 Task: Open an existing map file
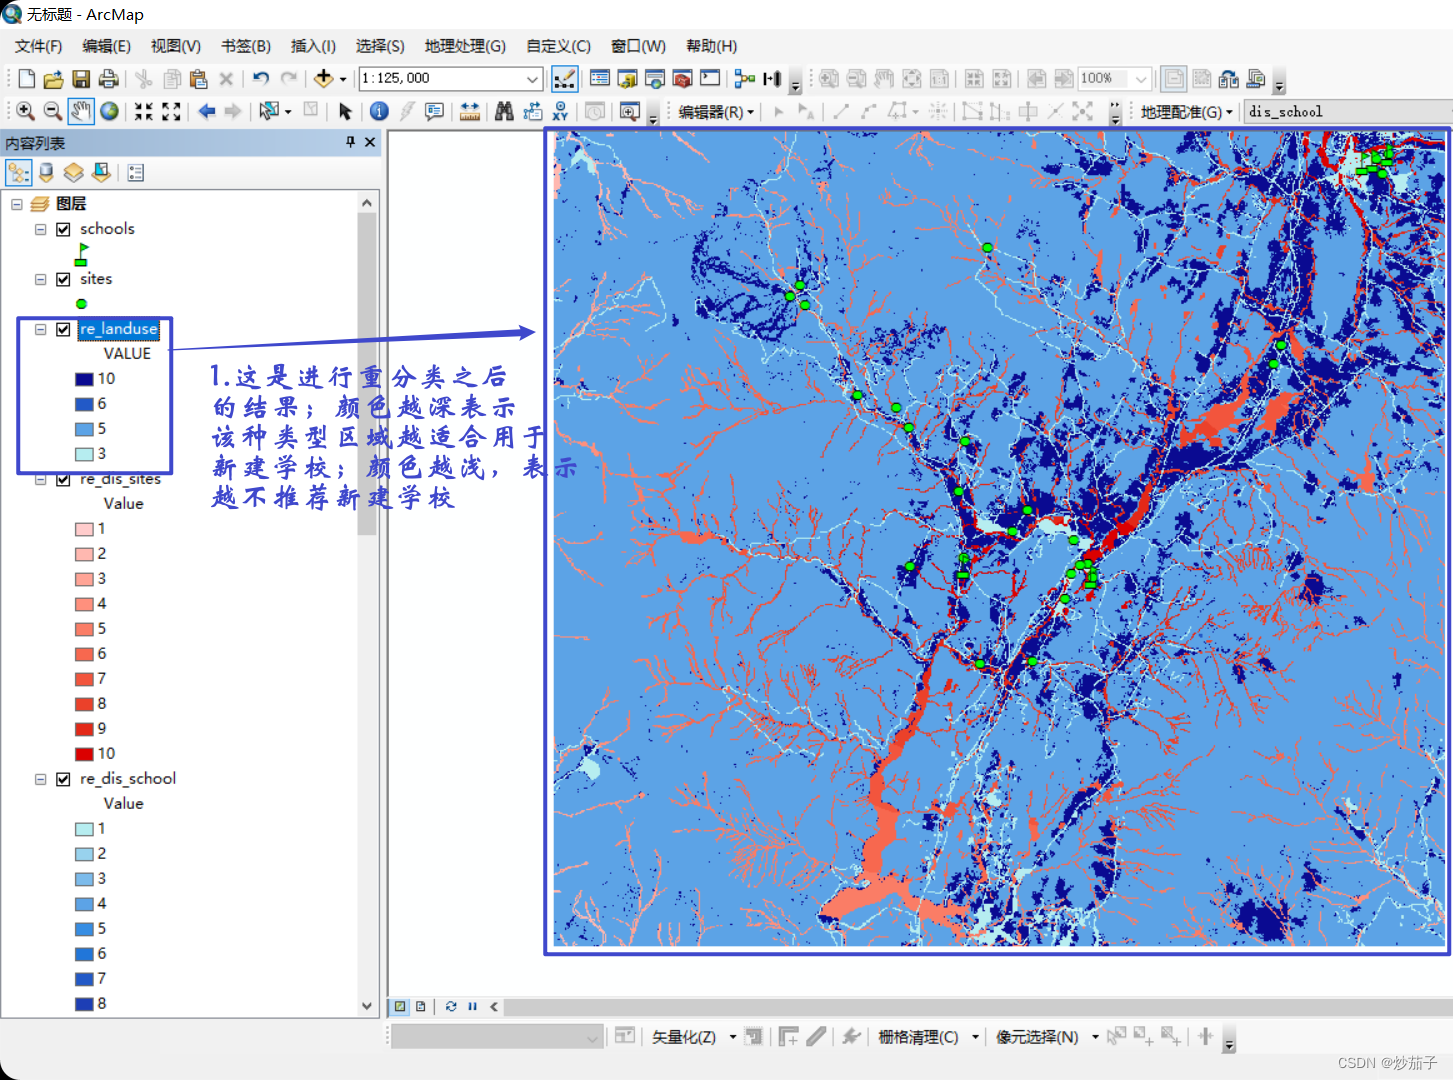click(54, 79)
